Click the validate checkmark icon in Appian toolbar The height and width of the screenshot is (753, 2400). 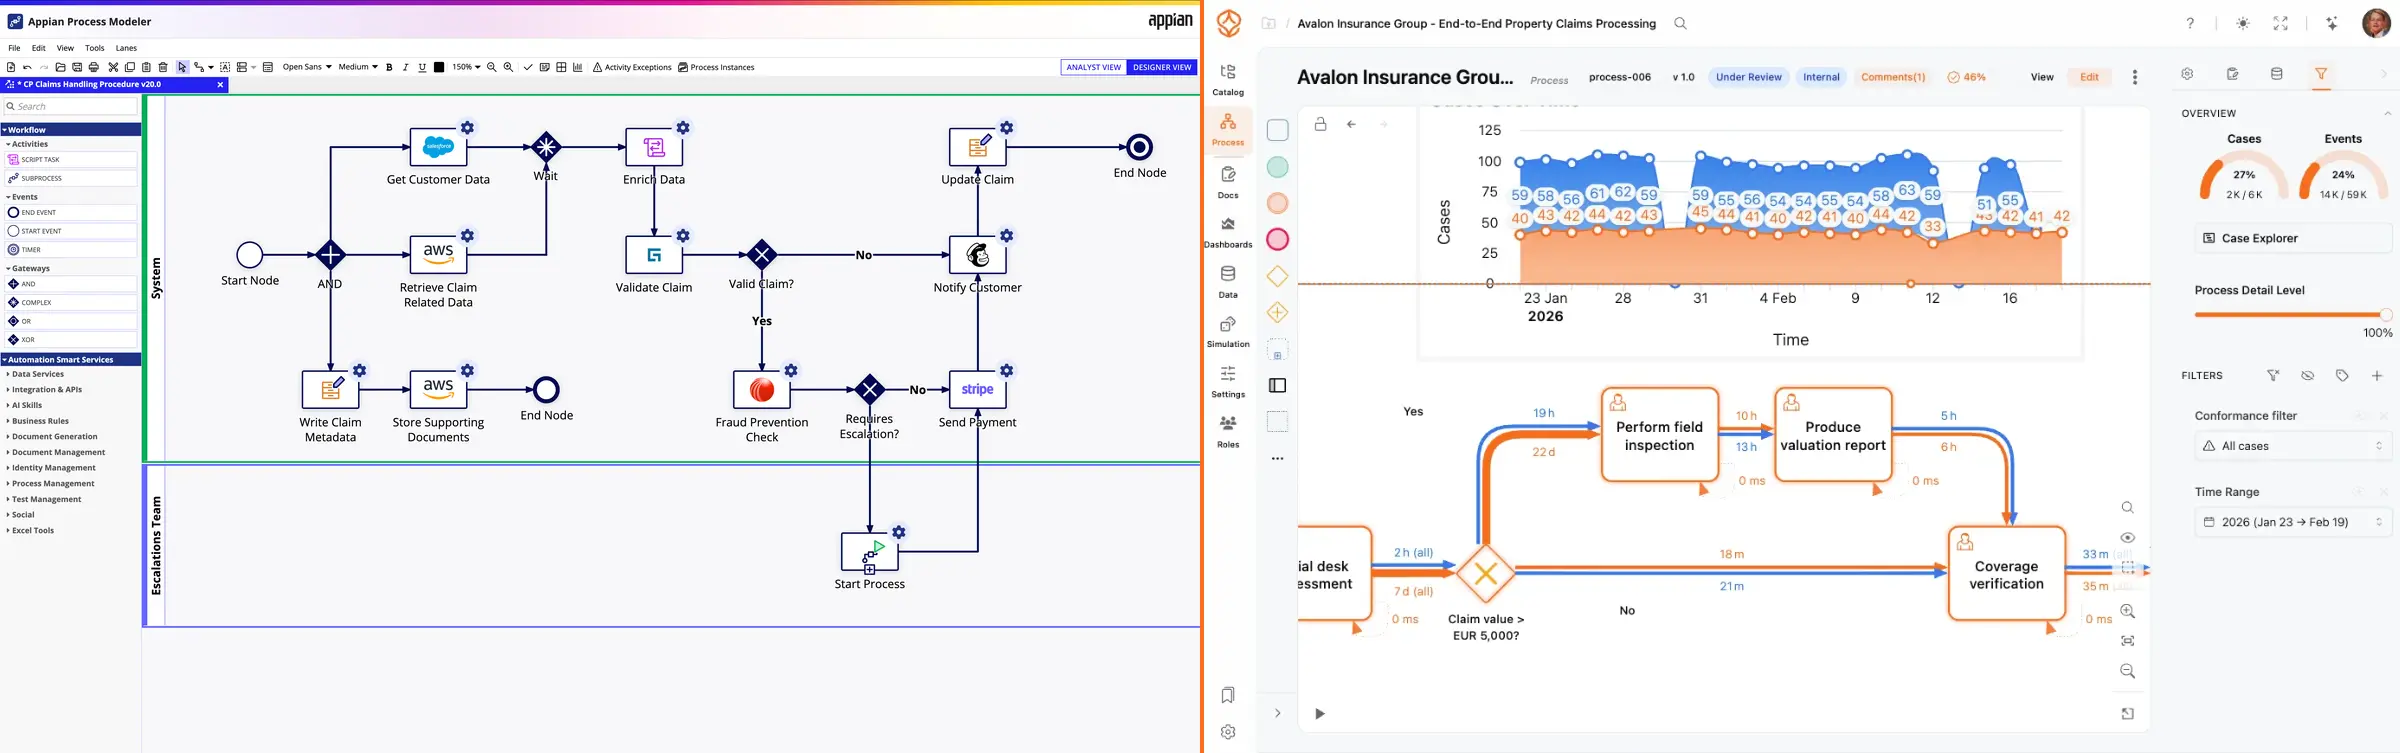pos(528,68)
